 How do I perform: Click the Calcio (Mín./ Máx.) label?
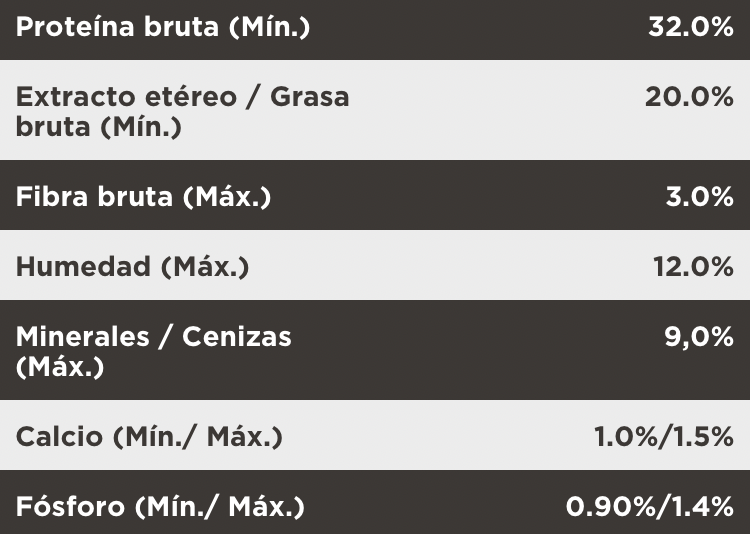pyautogui.click(x=149, y=437)
